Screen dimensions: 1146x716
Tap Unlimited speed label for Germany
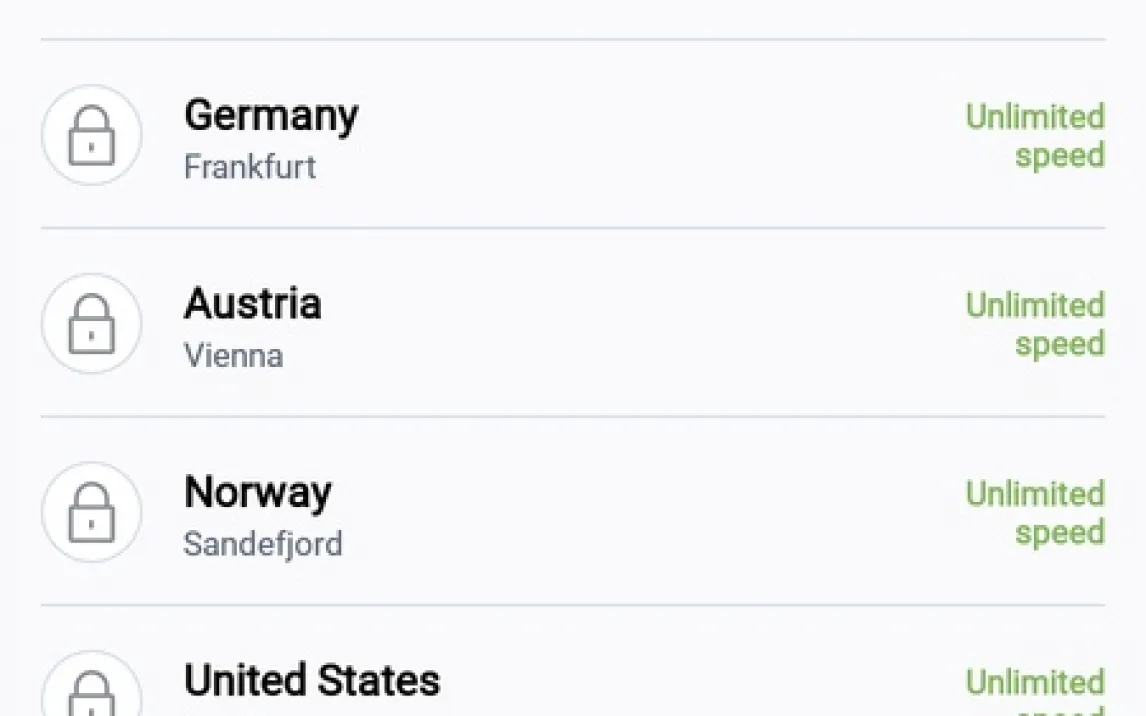(1035, 136)
